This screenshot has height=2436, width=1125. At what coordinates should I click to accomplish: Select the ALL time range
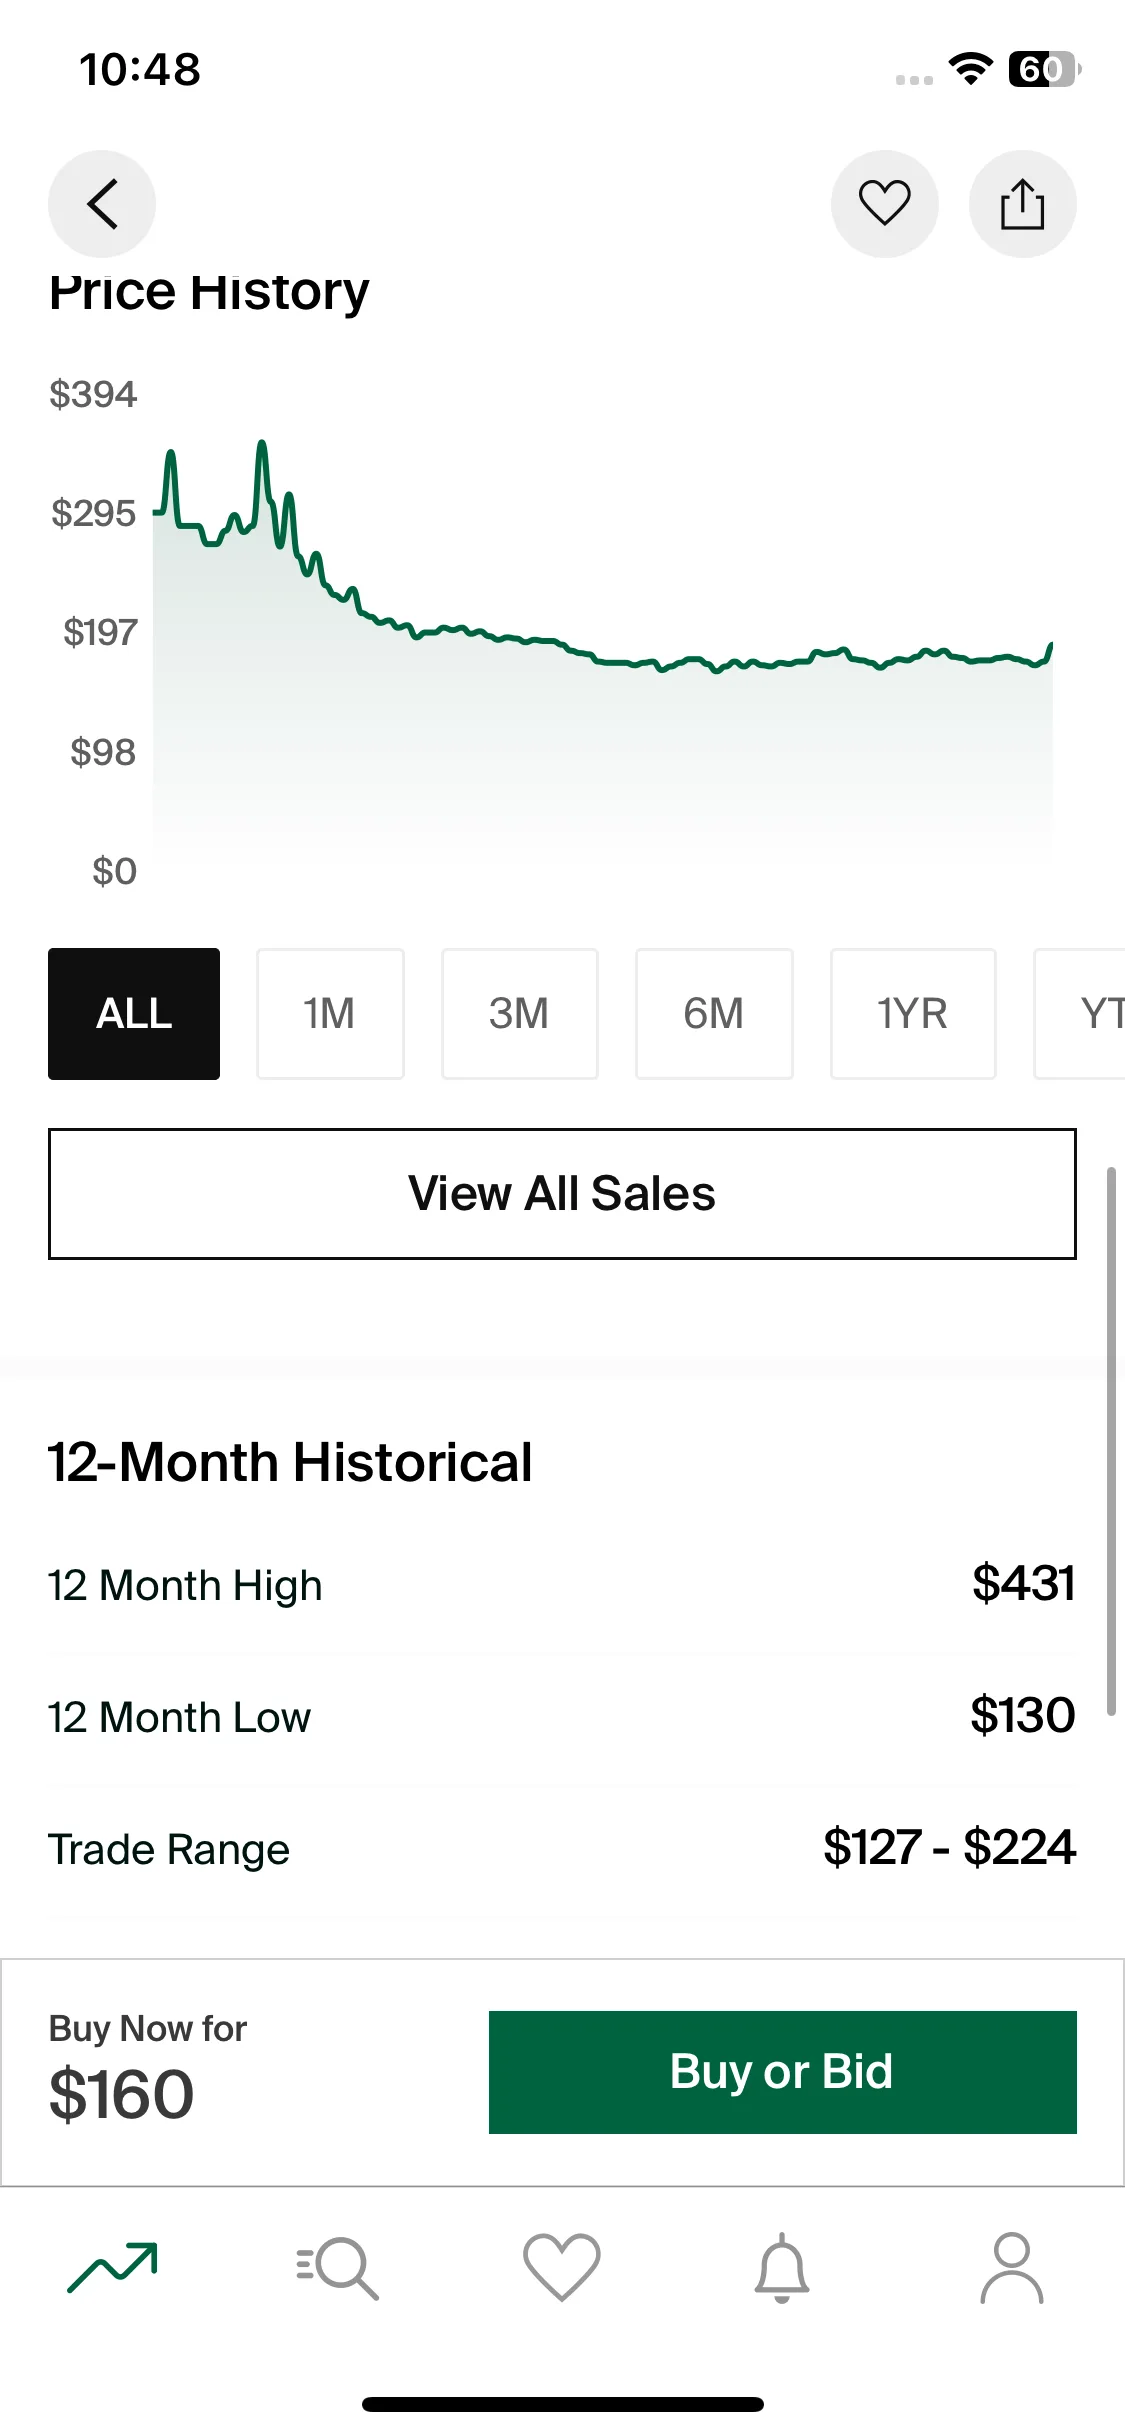click(134, 1014)
